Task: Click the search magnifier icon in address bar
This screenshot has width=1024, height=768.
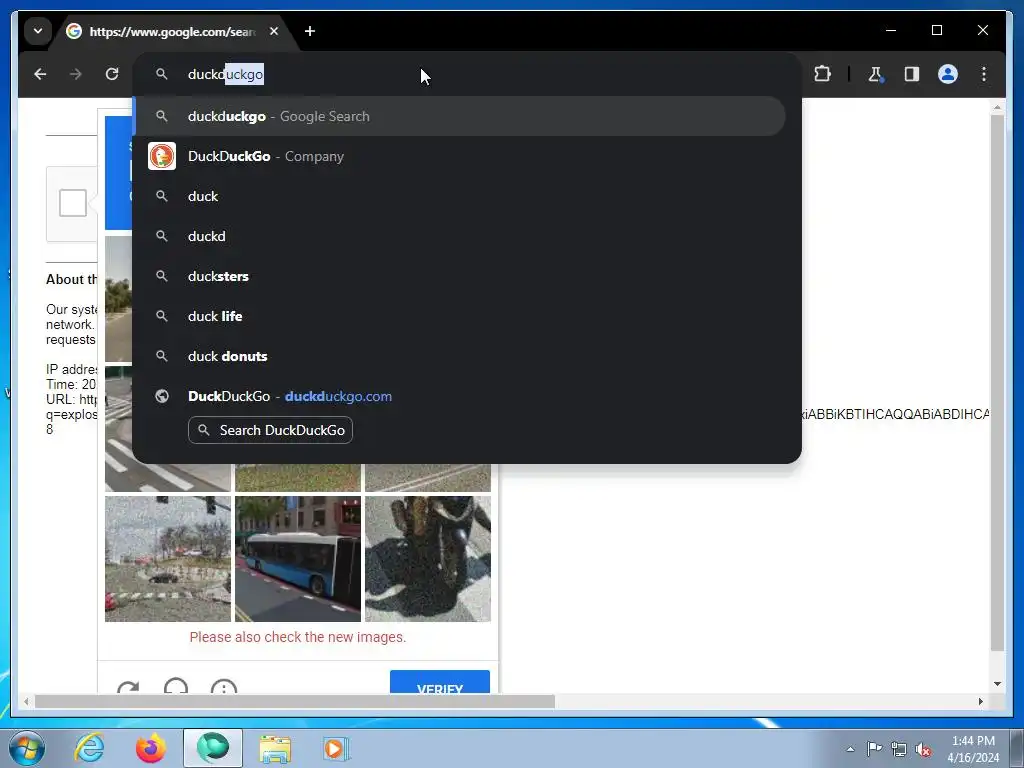Action: 162,74
